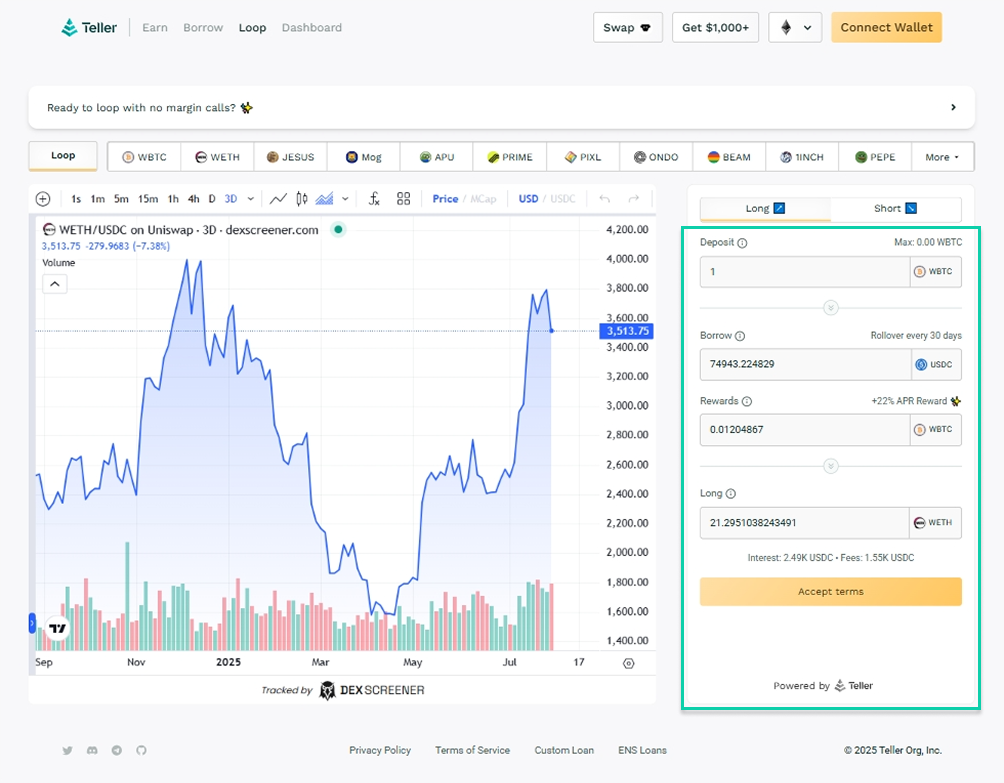Viewport: 1004px width, 783px height.
Task: Collapse the Volume indicator legend
Action: click(55, 284)
